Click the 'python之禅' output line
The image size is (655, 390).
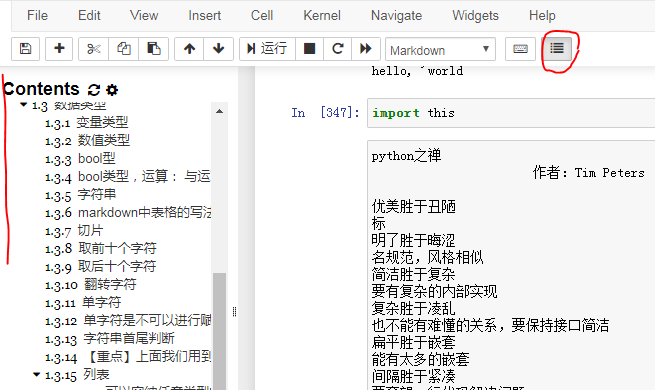(x=406, y=156)
